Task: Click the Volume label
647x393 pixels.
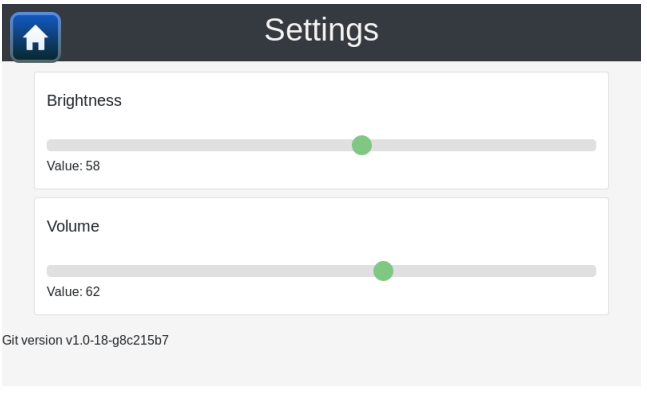Action: pyautogui.click(x=73, y=226)
